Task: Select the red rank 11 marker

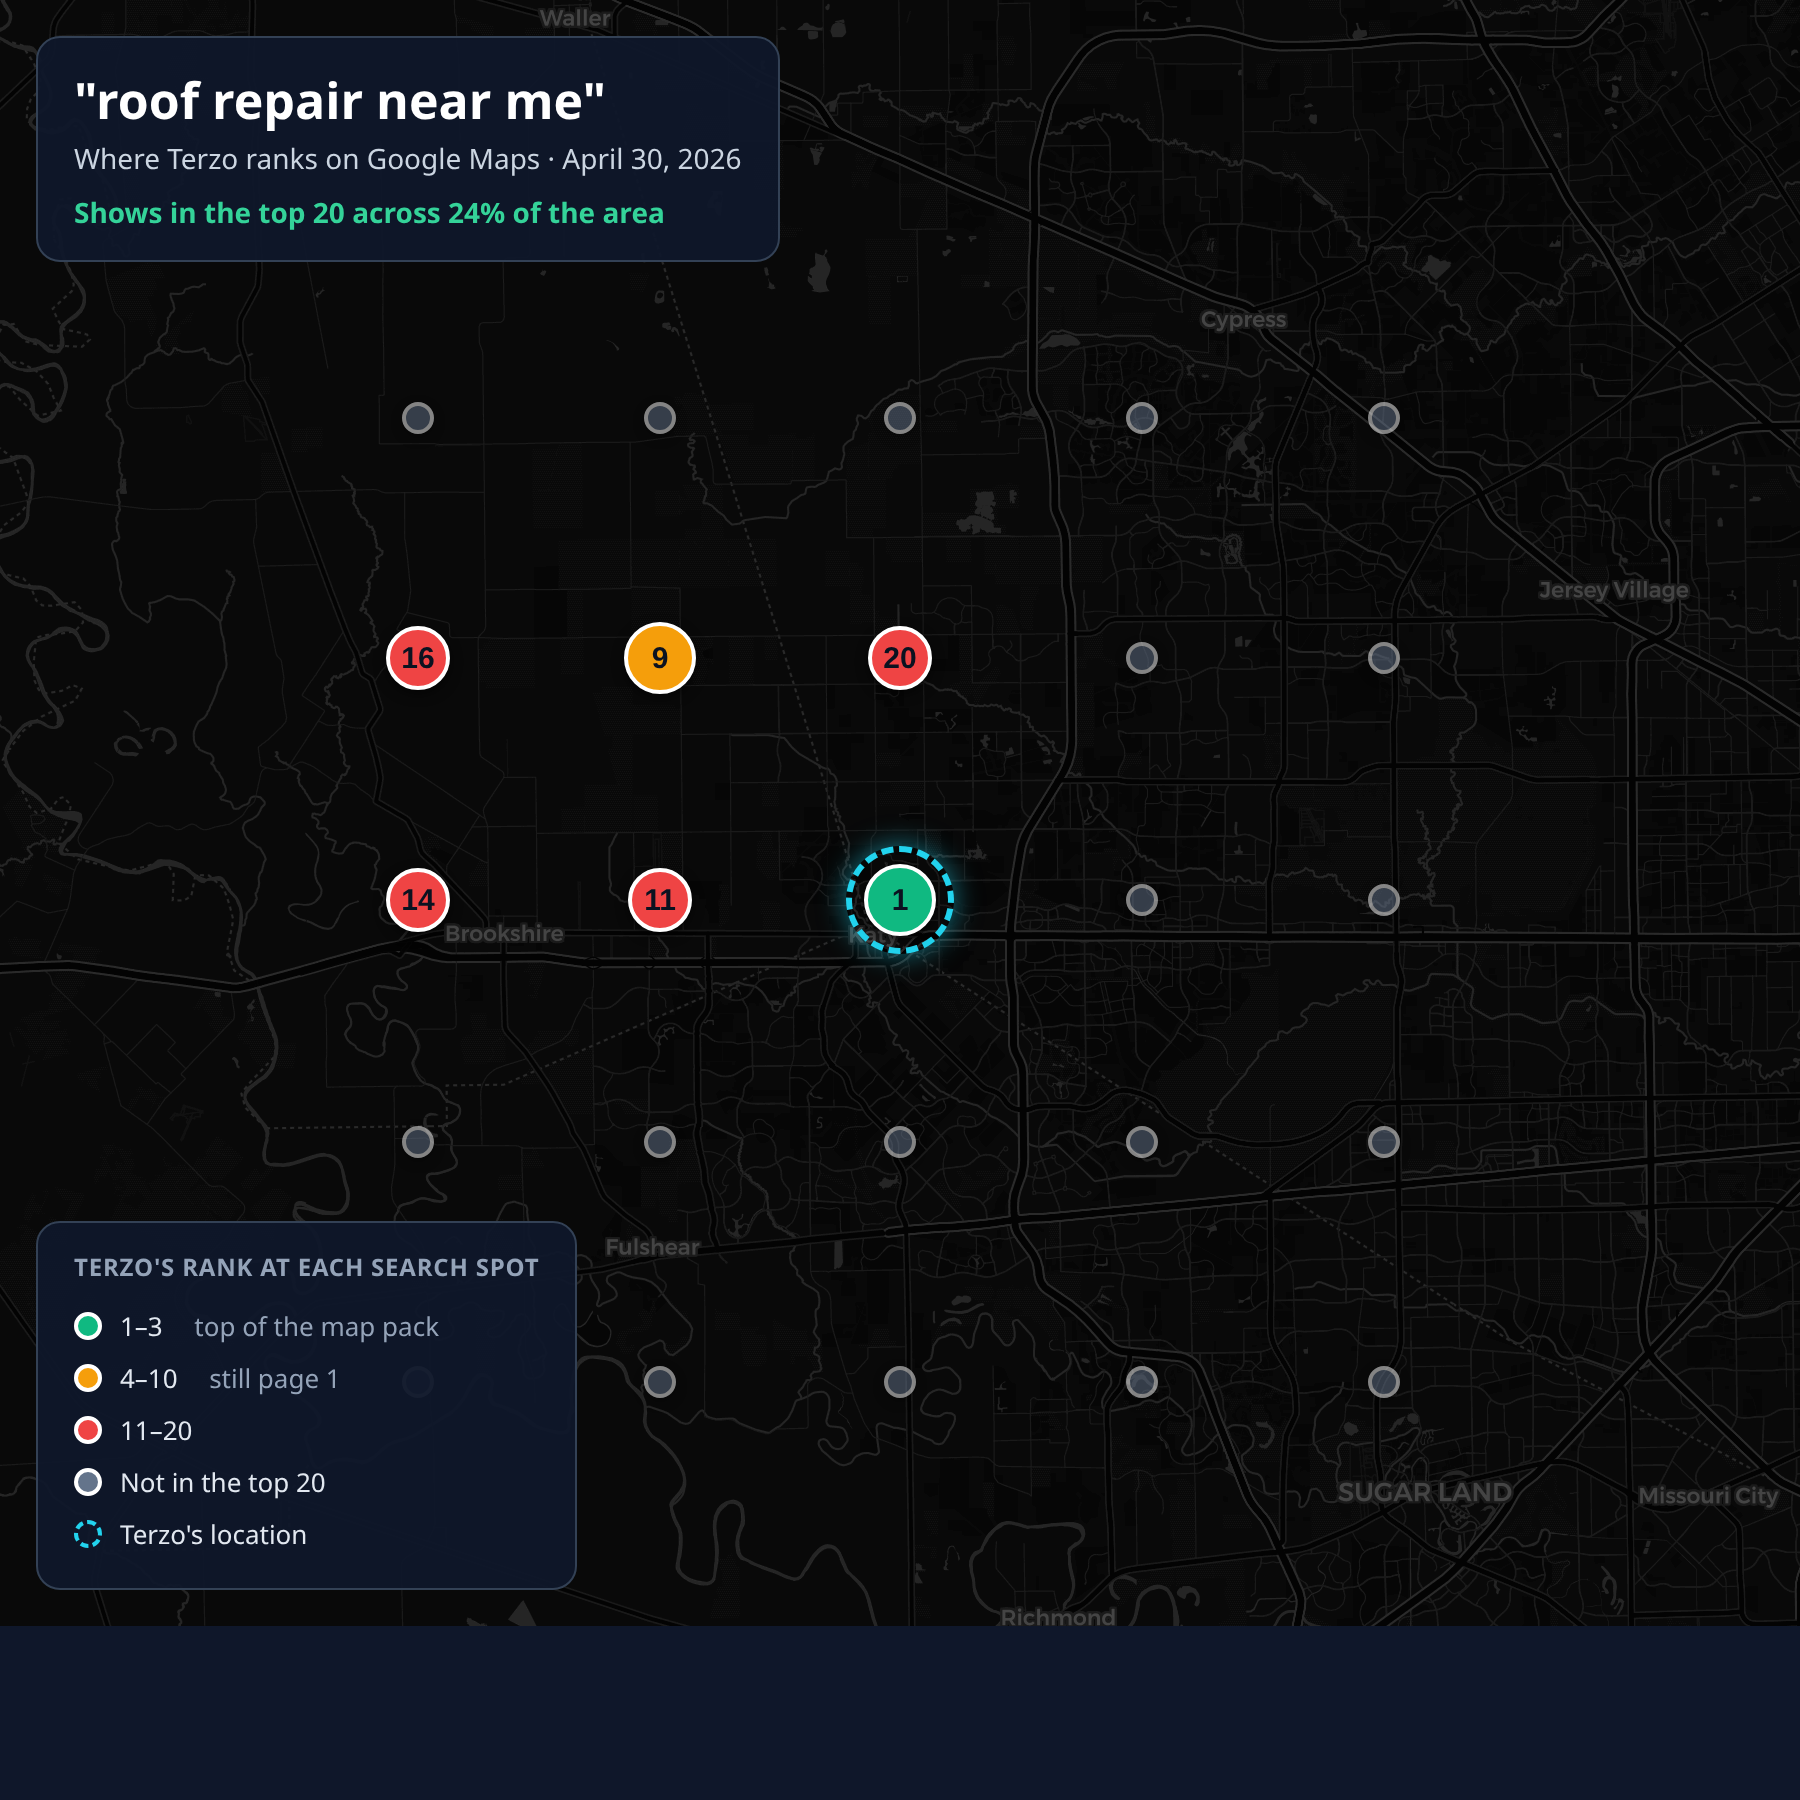Action: pyautogui.click(x=660, y=900)
